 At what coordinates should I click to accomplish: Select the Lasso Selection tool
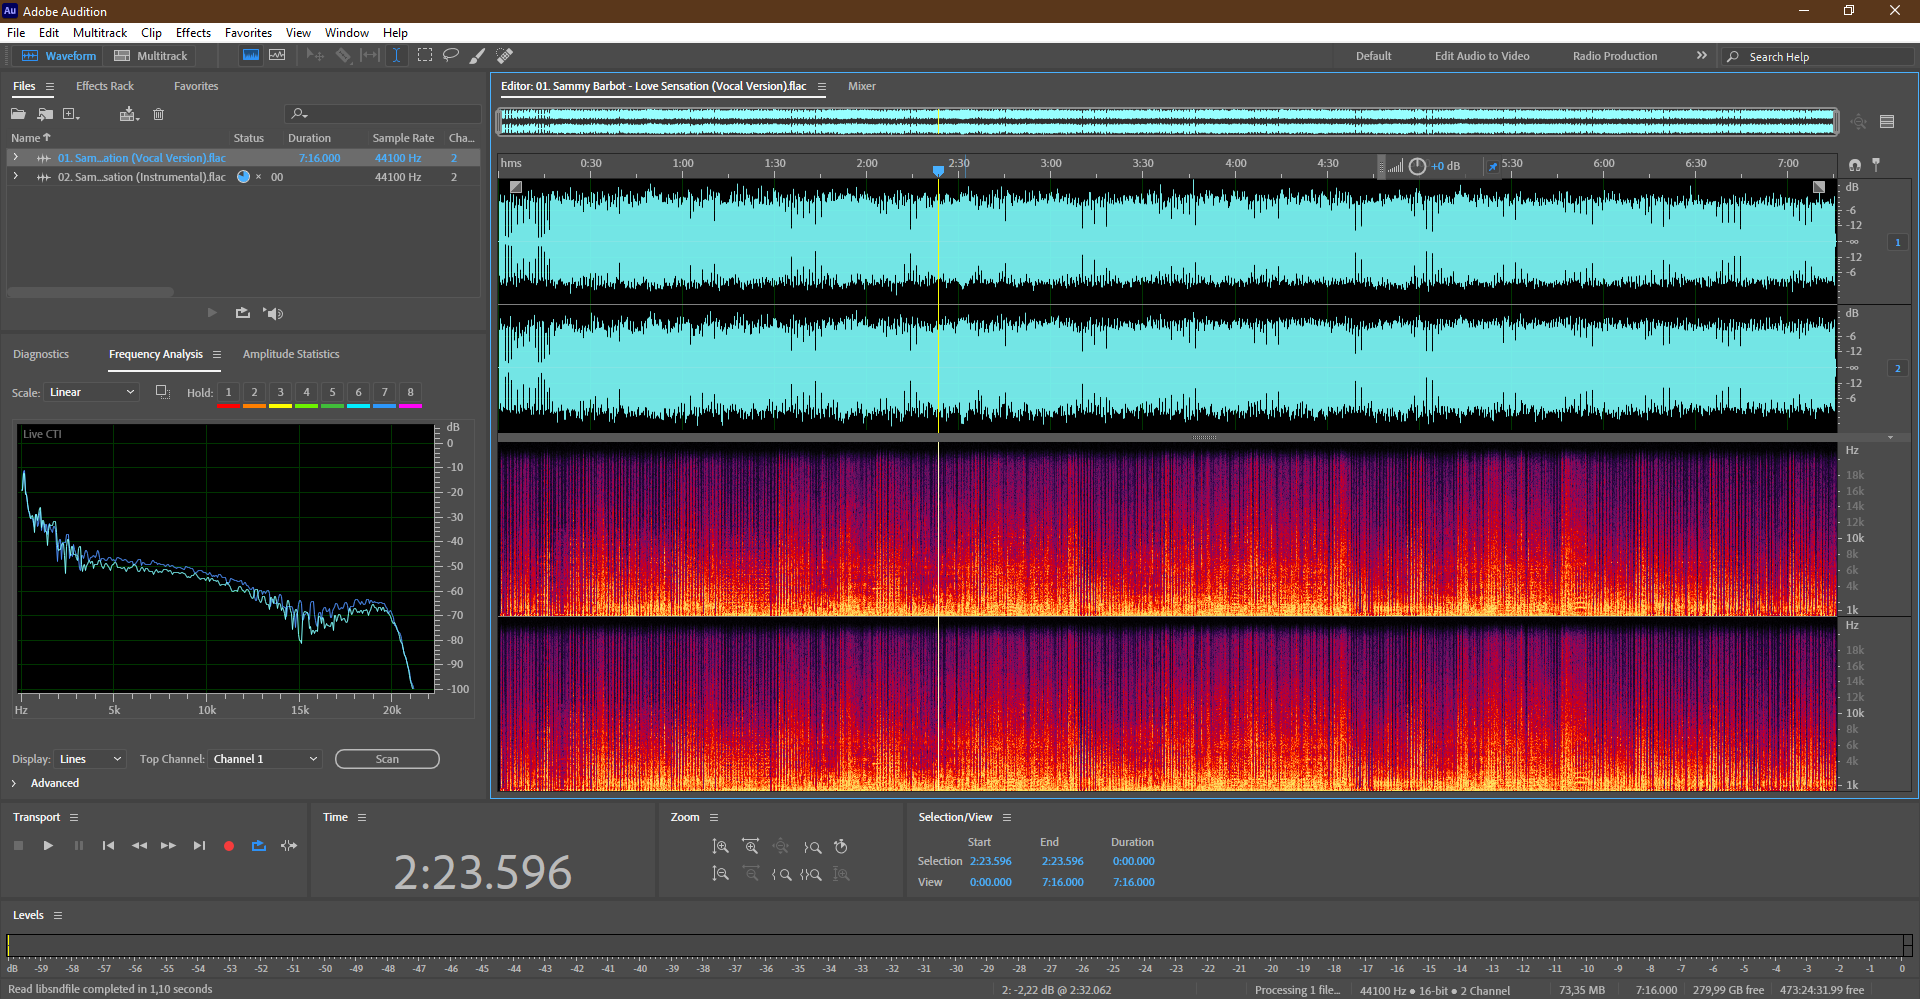(451, 55)
